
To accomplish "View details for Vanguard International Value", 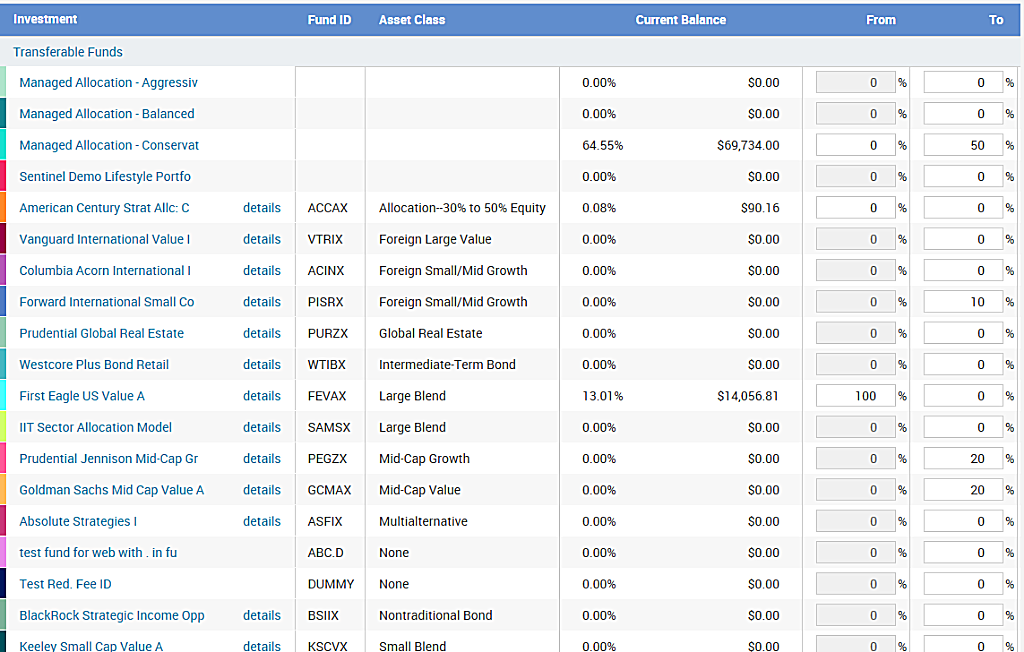I will pos(262,239).
